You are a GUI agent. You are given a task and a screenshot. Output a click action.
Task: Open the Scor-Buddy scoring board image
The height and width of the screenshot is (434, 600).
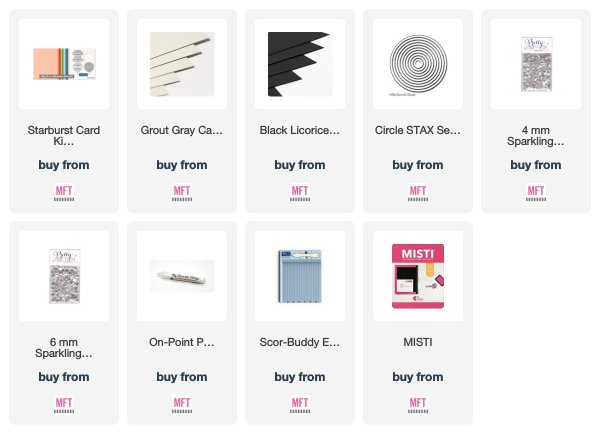coord(300,276)
